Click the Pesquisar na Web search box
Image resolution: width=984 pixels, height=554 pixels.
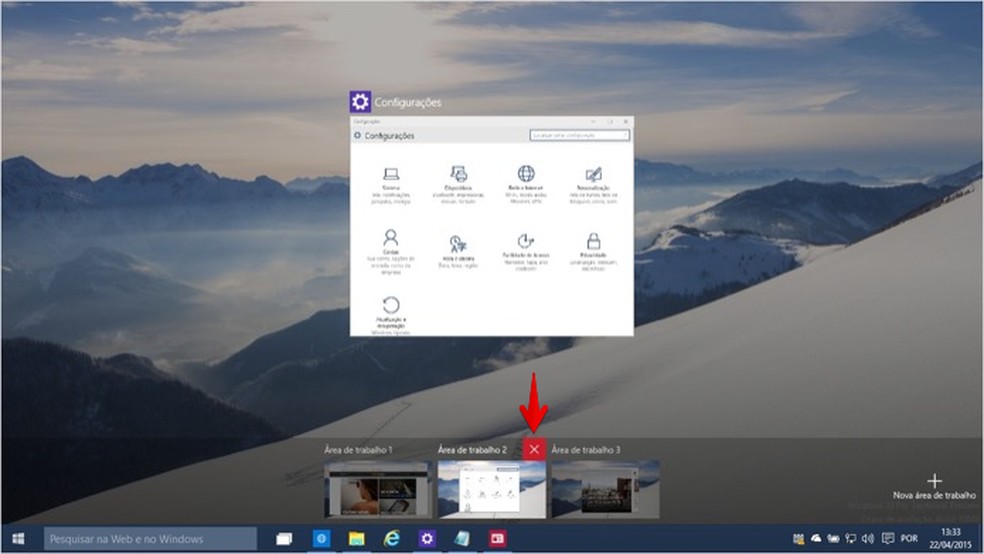150,539
